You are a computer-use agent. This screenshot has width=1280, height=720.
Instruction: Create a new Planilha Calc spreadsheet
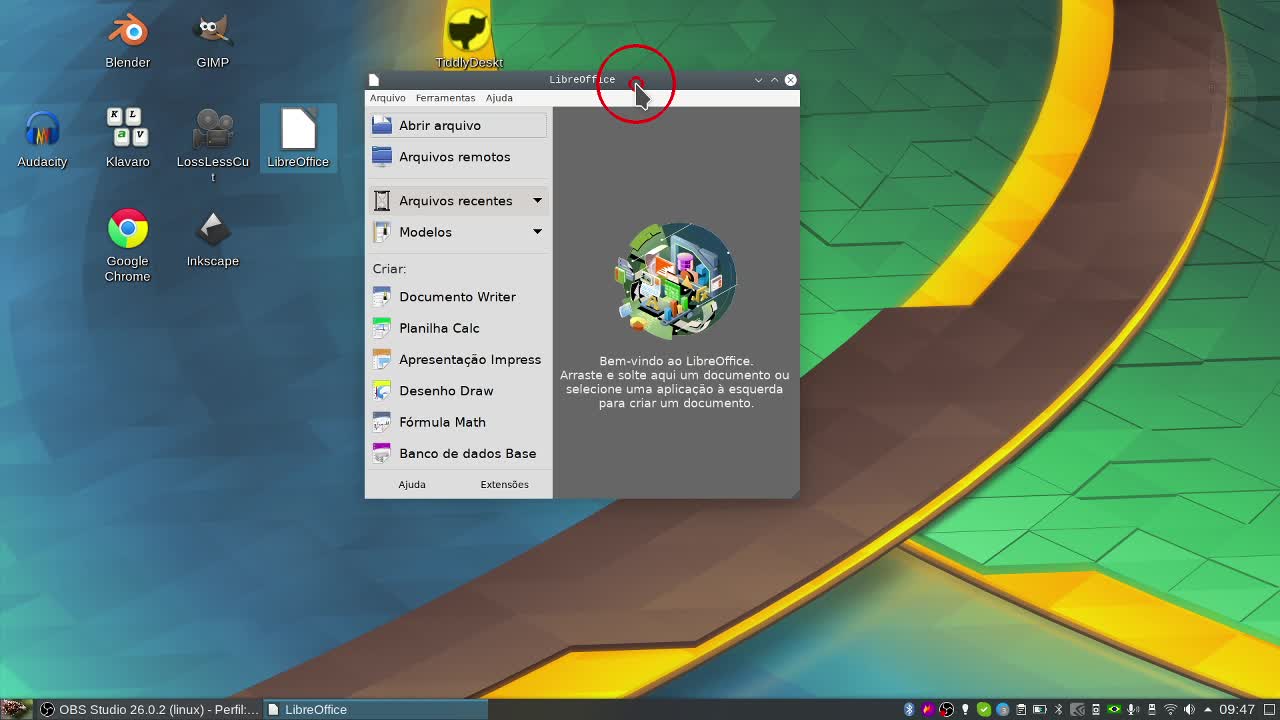439,328
